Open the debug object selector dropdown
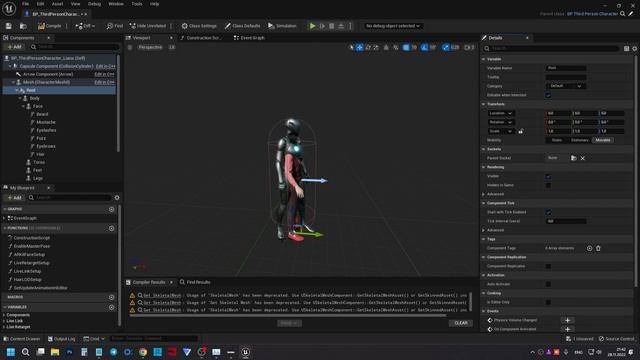The height and width of the screenshot is (360, 640). point(392,26)
